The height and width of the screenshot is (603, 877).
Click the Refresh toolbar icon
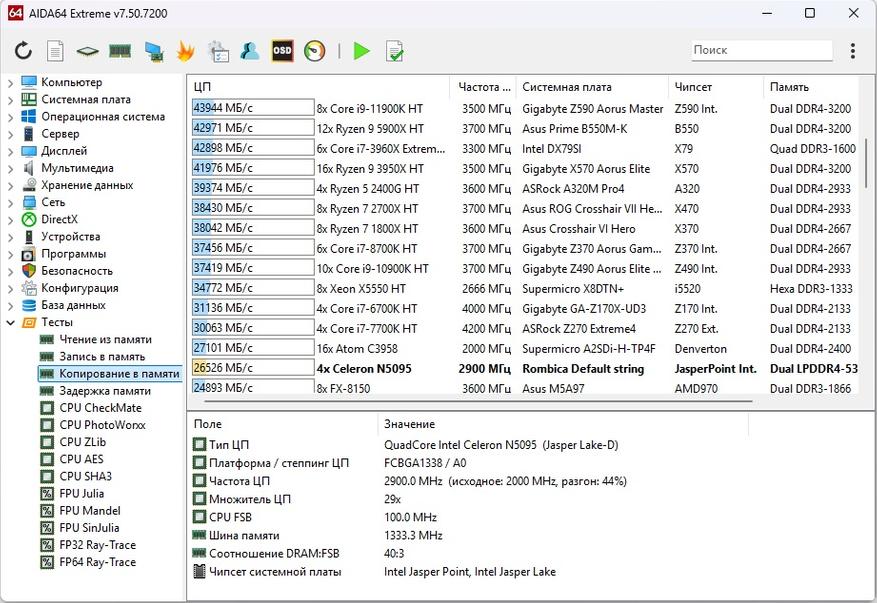[x=23, y=51]
